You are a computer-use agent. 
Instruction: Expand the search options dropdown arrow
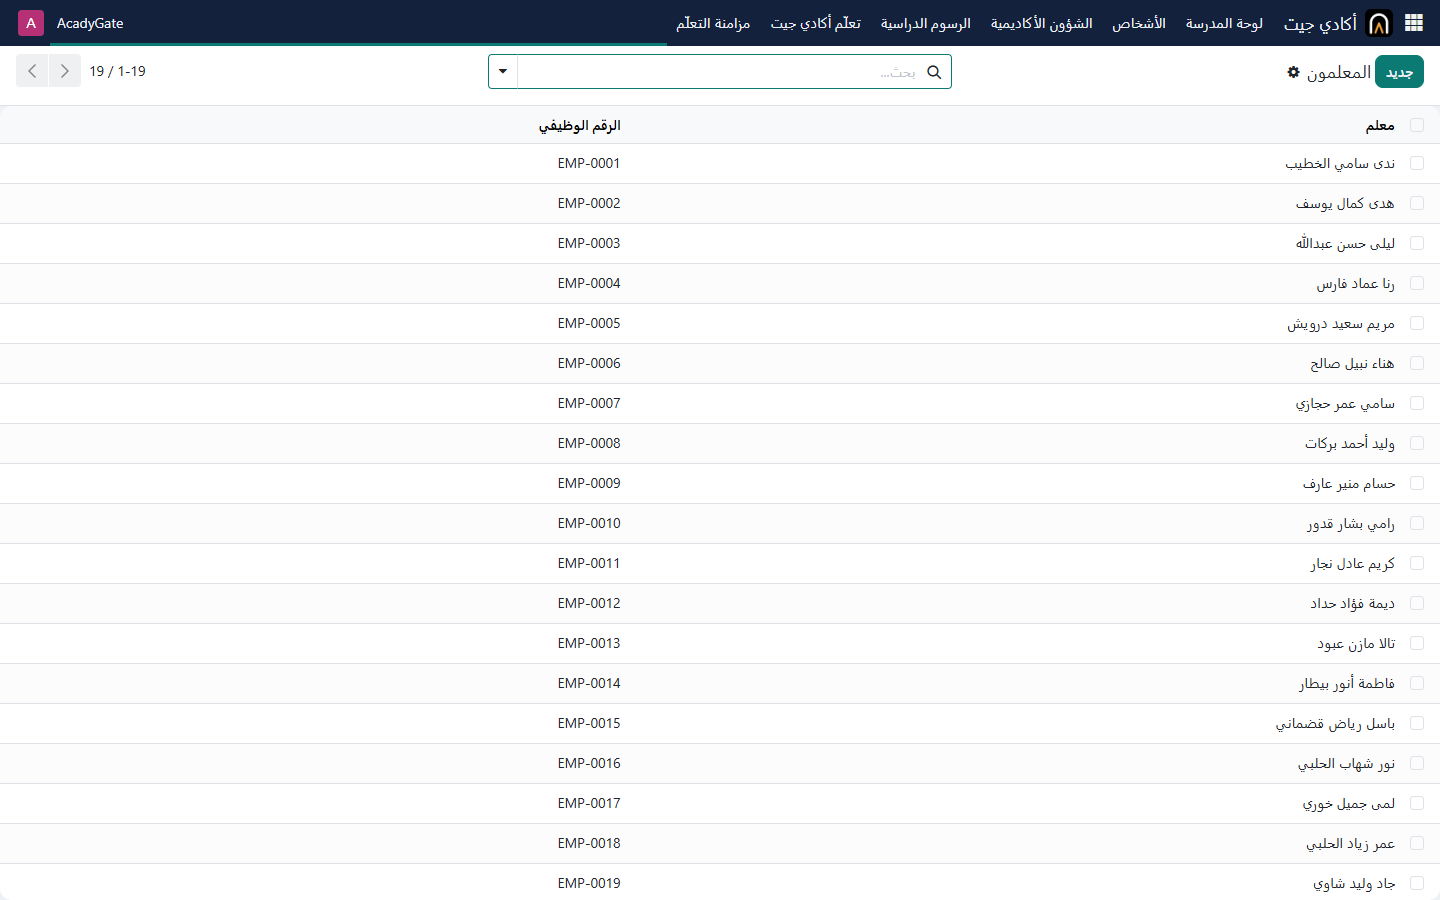tap(503, 72)
